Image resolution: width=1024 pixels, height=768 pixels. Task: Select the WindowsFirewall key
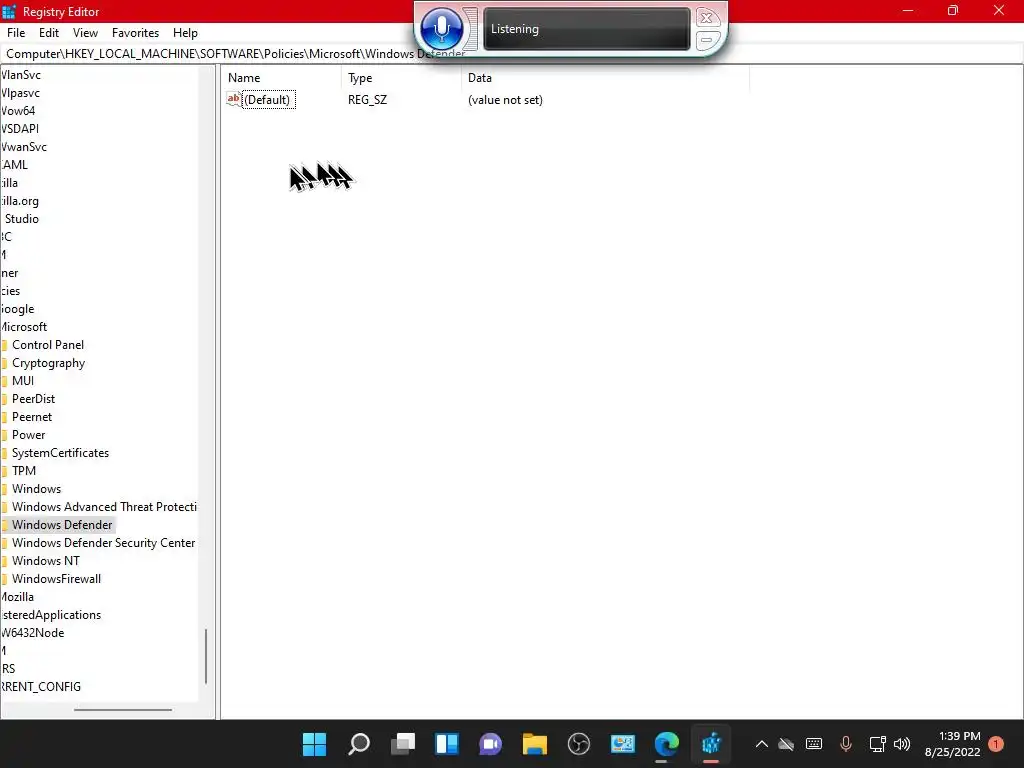(56, 579)
